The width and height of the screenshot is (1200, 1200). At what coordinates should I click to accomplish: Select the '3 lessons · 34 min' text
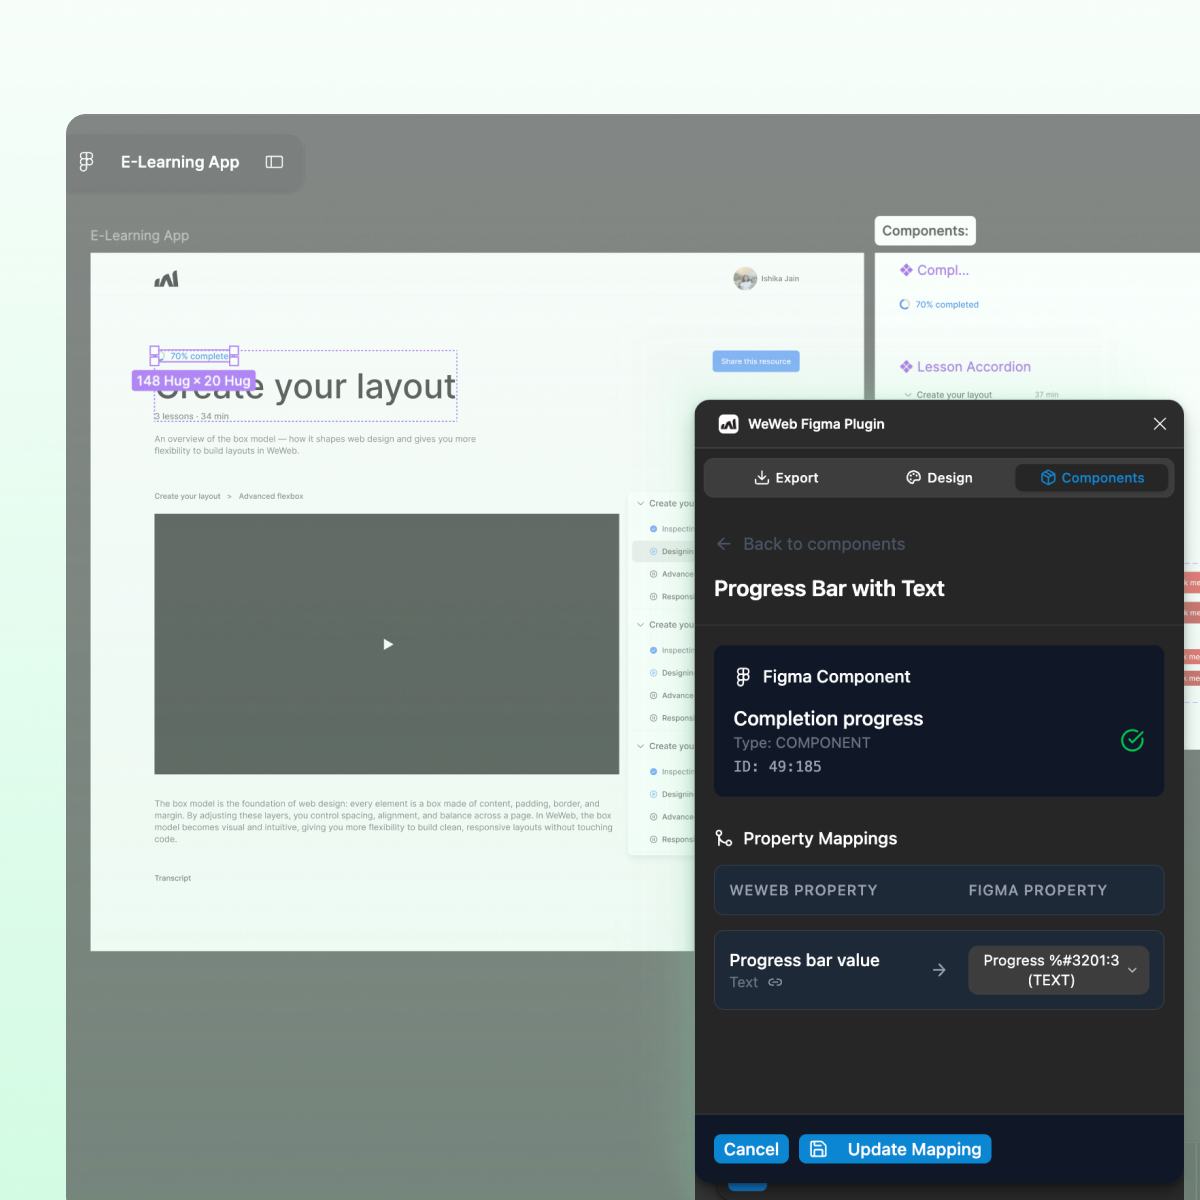tap(191, 416)
